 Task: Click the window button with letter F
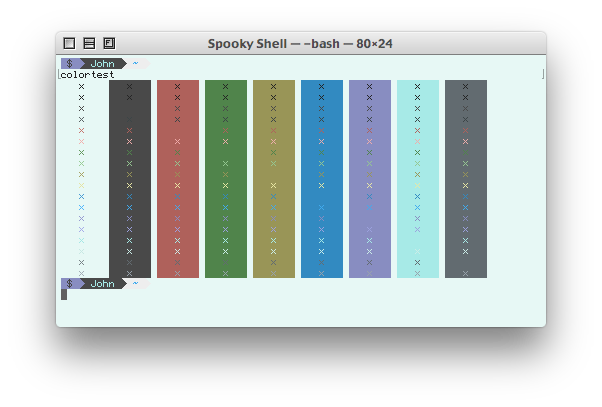tap(109, 43)
